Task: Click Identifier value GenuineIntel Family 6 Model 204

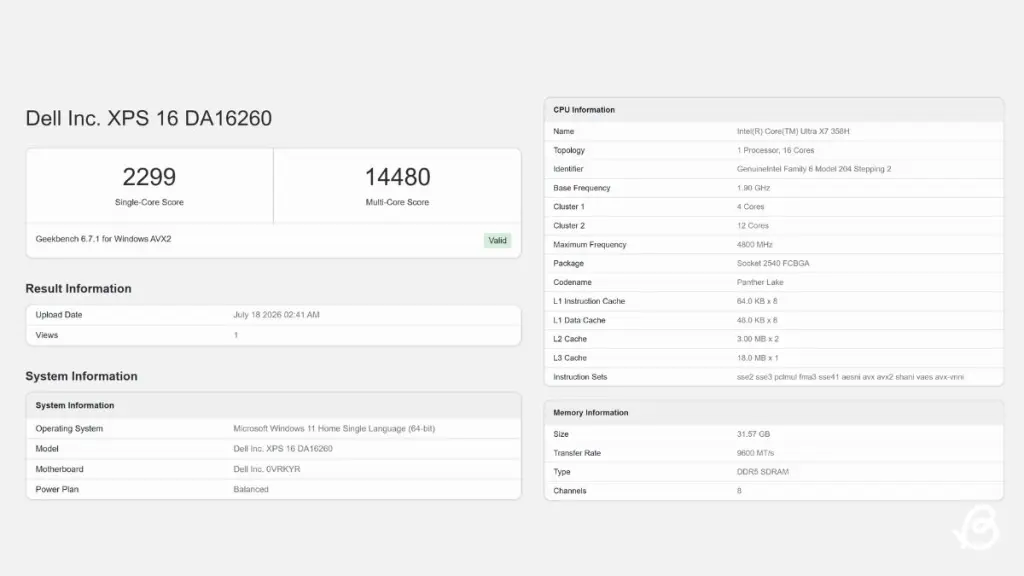Action: click(814, 169)
